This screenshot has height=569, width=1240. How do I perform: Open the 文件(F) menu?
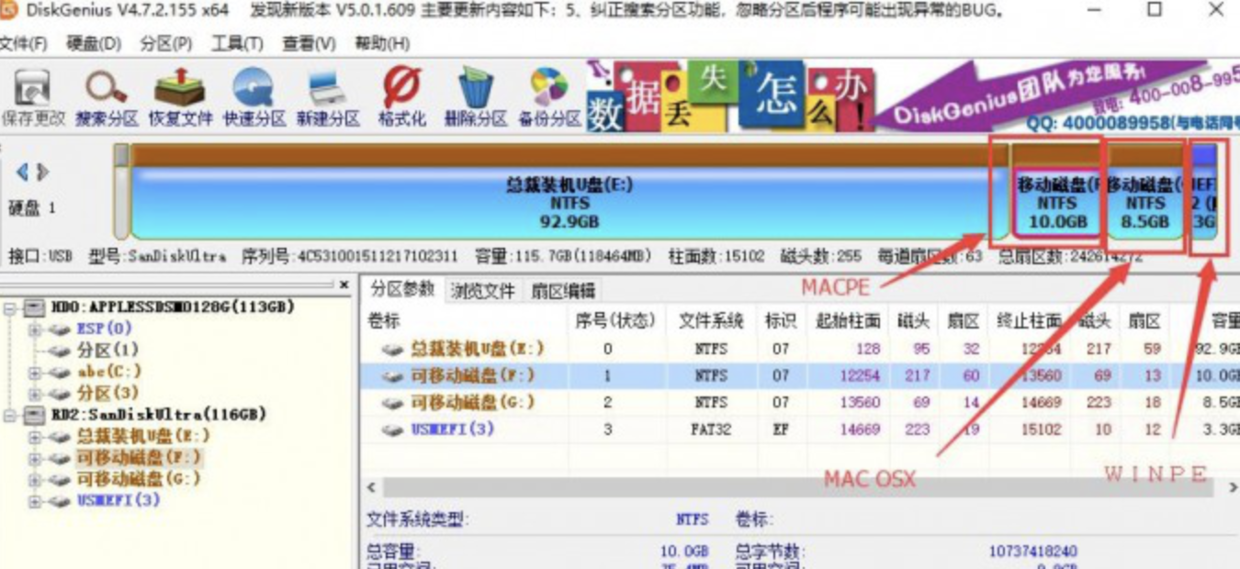(x=24, y=44)
